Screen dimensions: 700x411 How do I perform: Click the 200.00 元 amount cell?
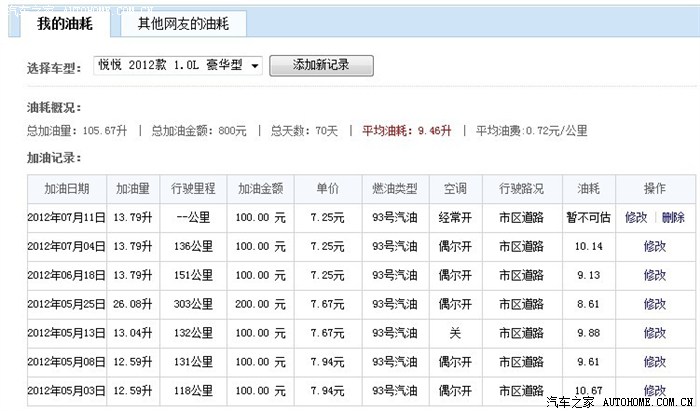[260, 304]
